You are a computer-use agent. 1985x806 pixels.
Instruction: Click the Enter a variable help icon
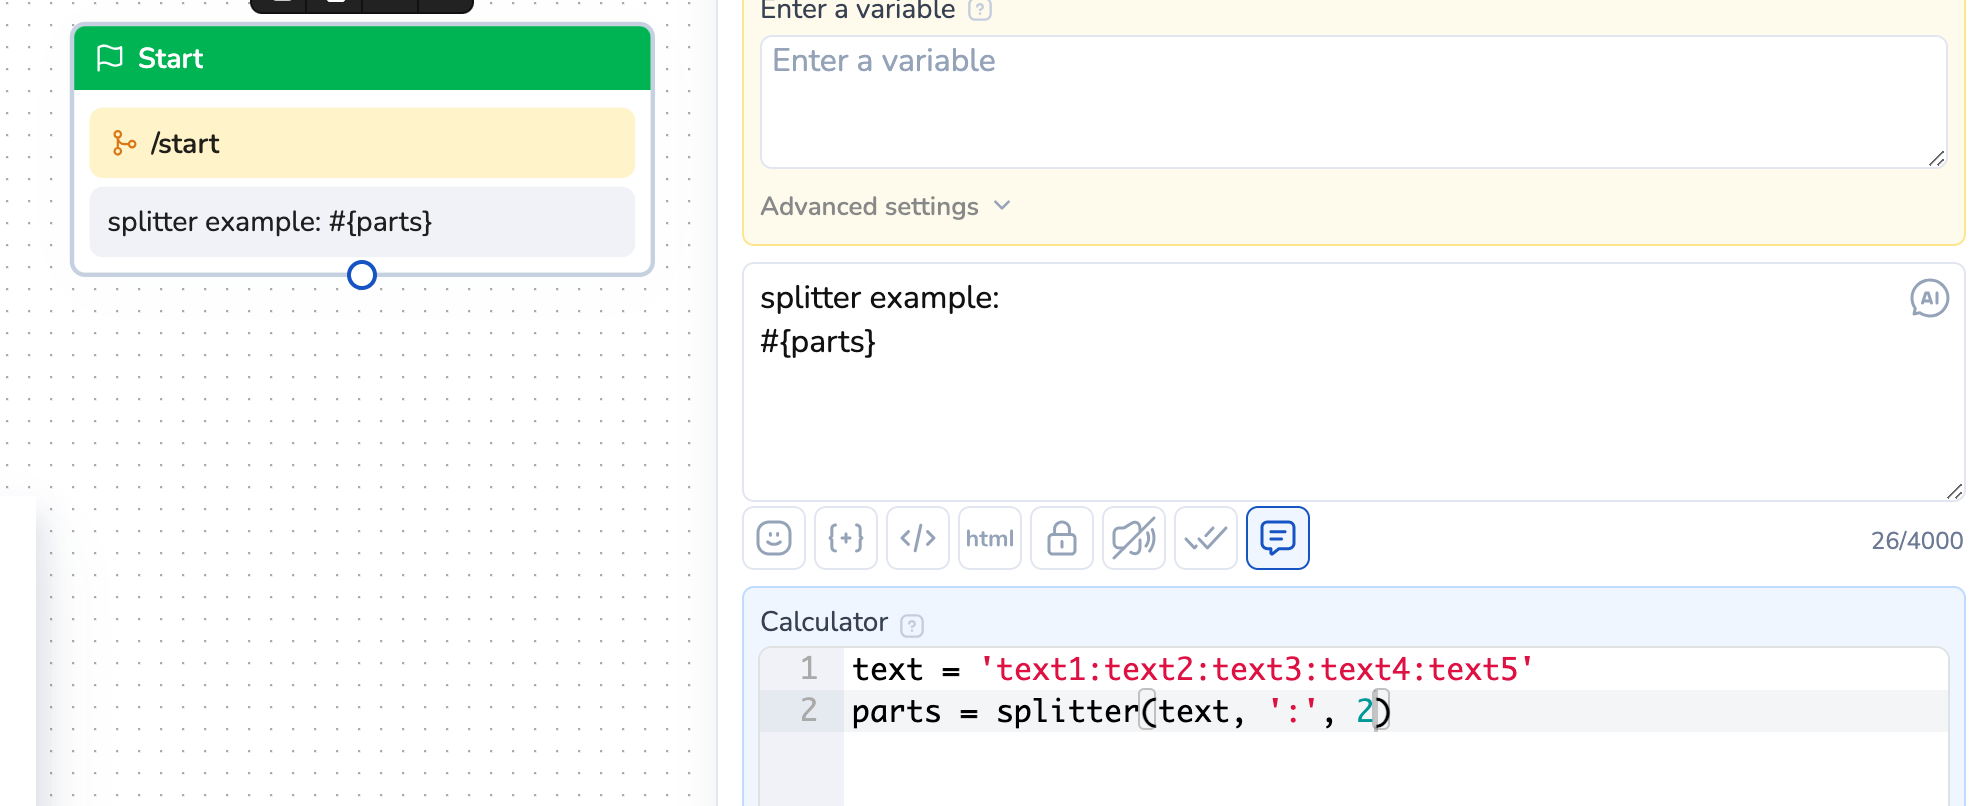[x=980, y=10]
